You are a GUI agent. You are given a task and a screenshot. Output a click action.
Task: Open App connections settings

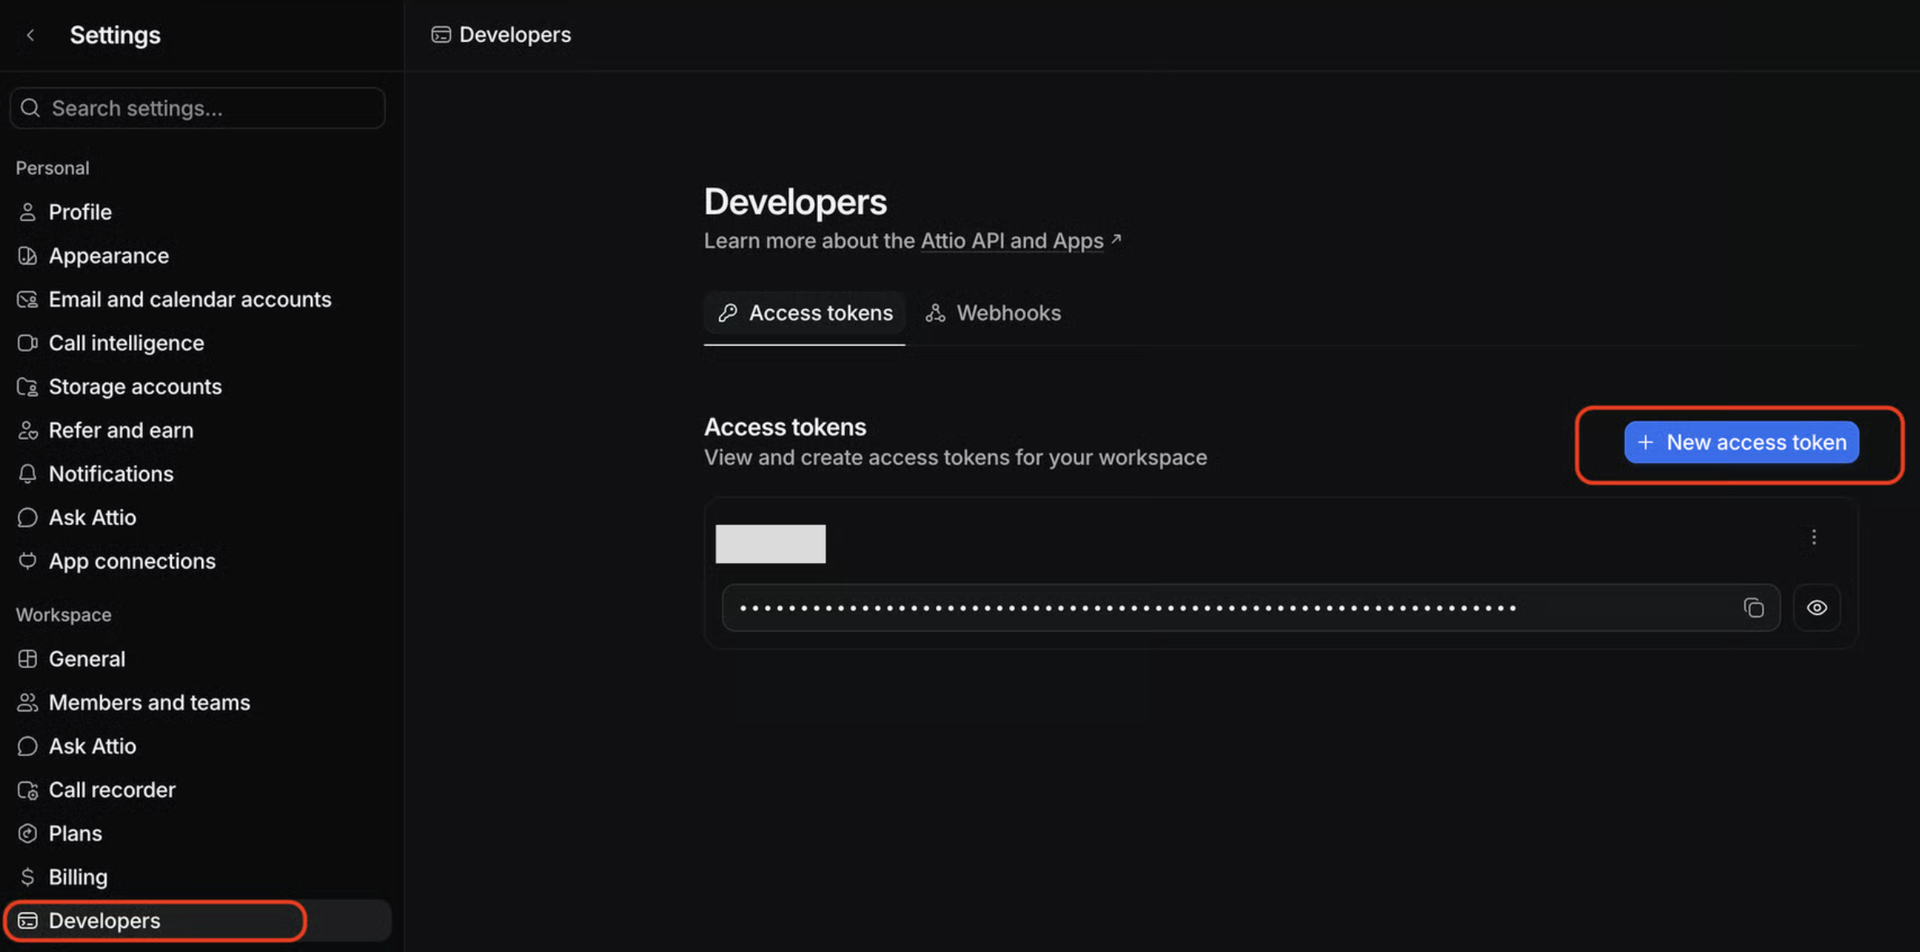[132, 561]
